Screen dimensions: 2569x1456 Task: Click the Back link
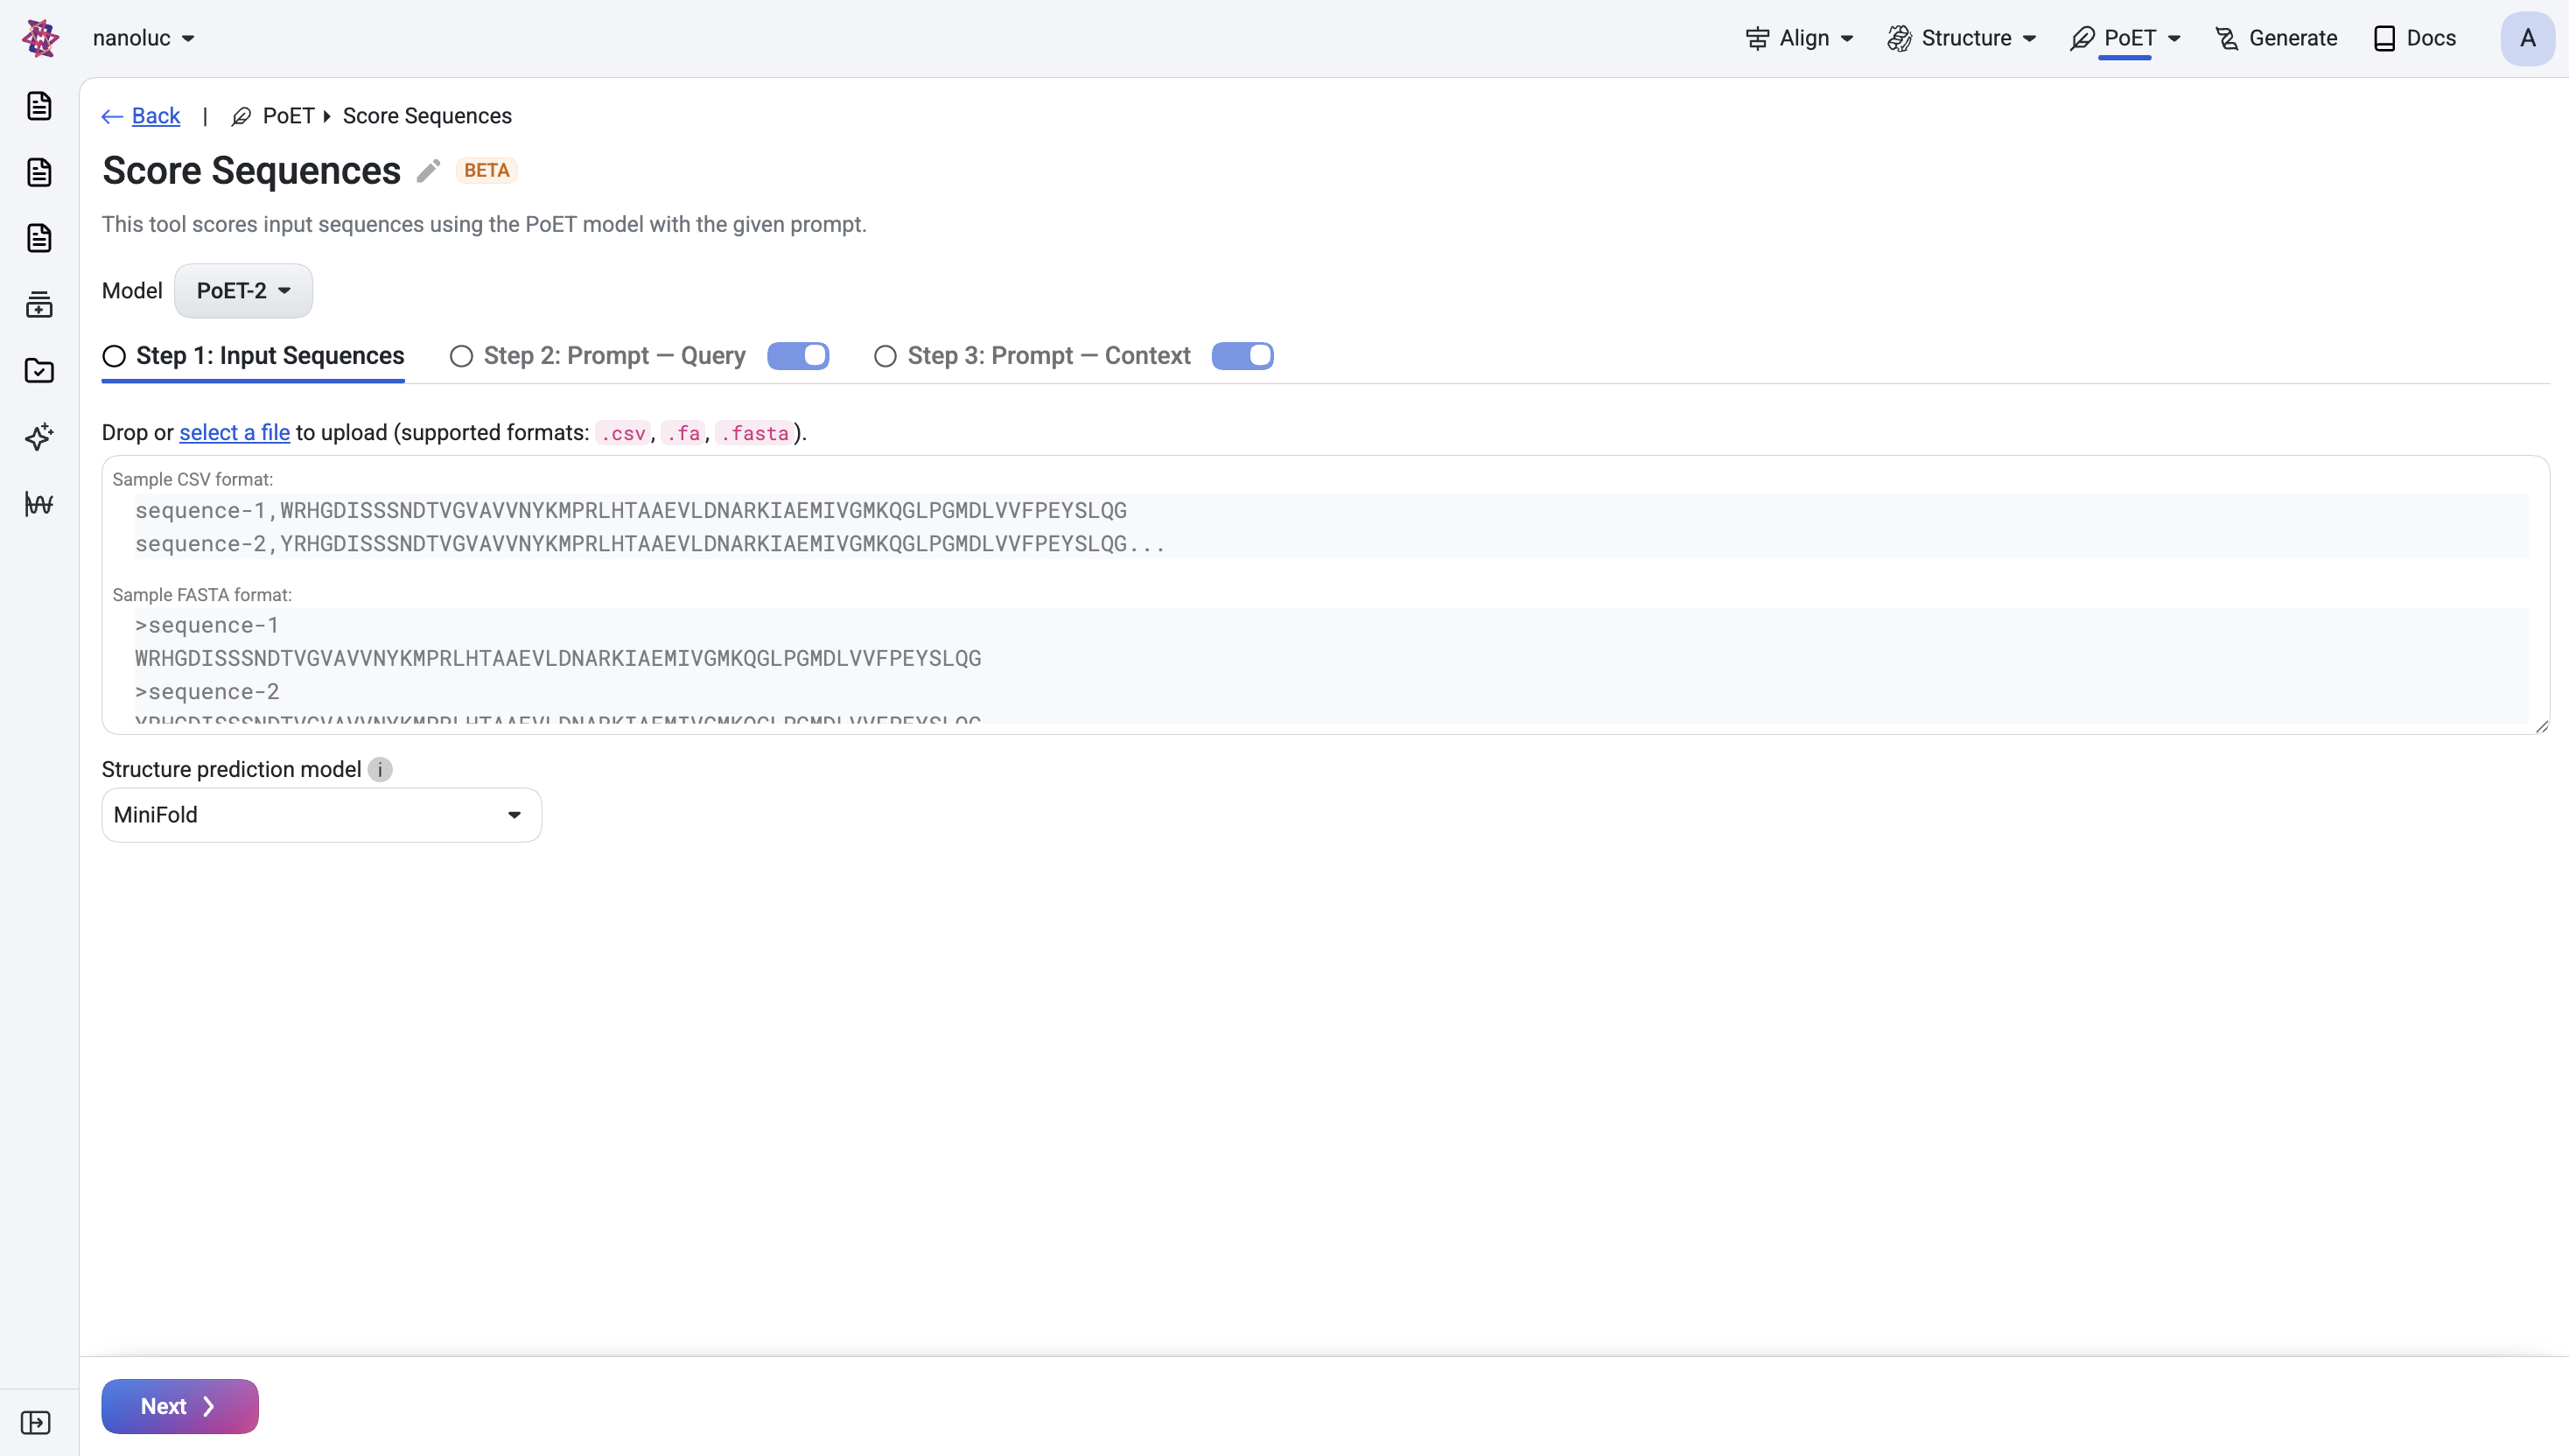(x=141, y=116)
